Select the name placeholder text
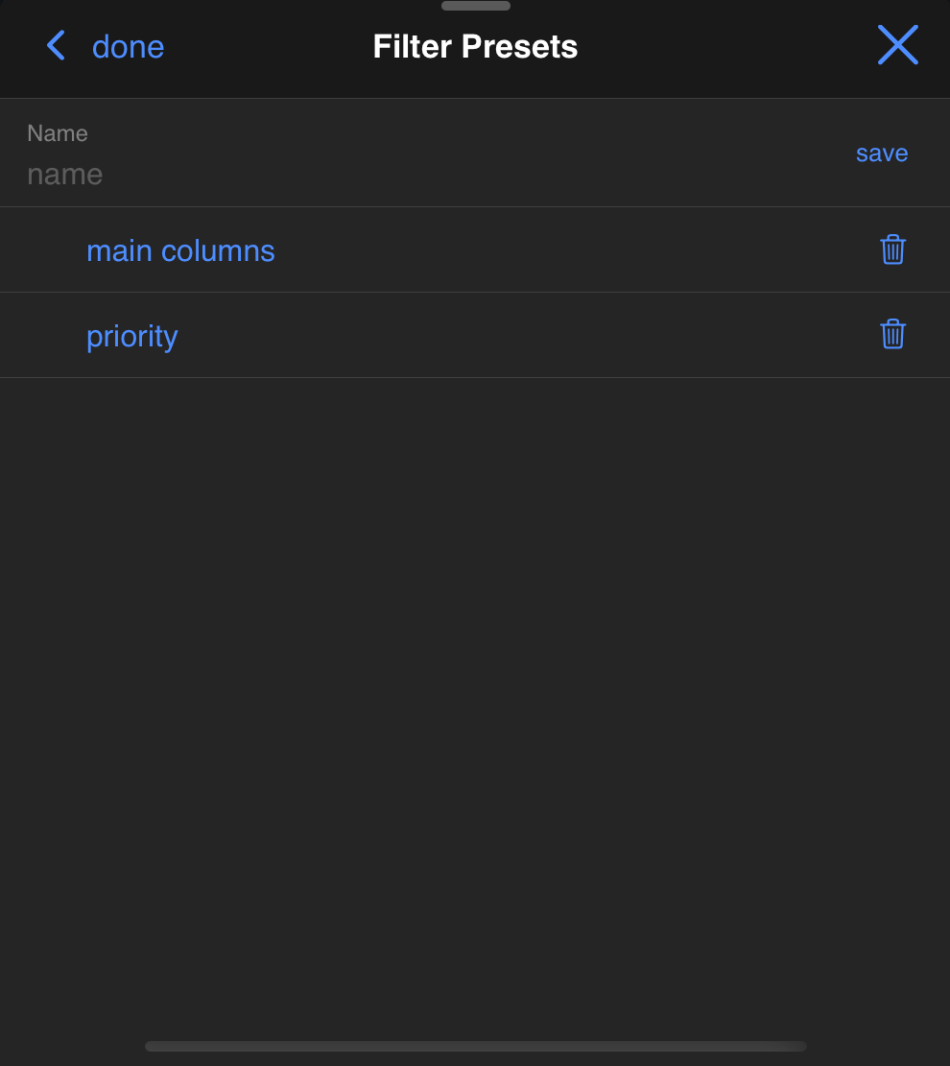The width and height of the screenshot is (950, 1066). 65,175
